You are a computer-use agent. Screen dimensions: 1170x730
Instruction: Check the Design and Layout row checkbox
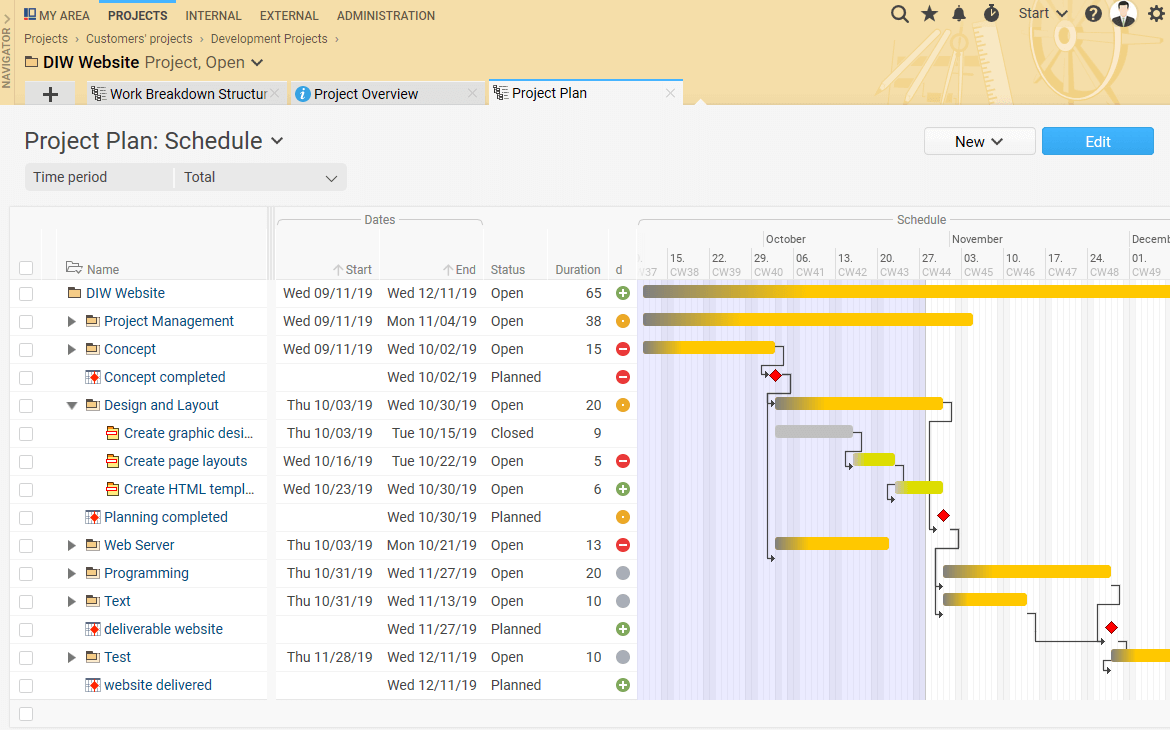click(x=26, y=405)
